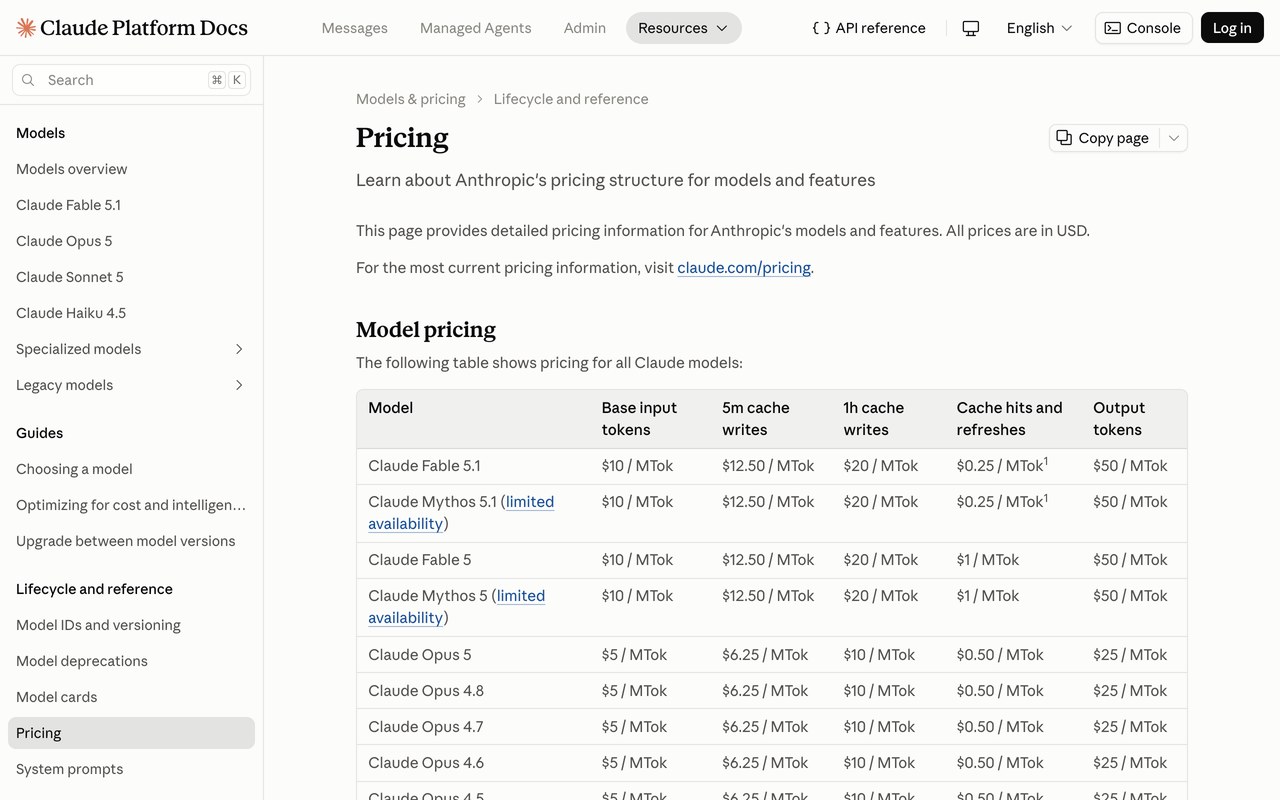Click the Log in button
The image size is (1280, 800).
click(1232, 28)
